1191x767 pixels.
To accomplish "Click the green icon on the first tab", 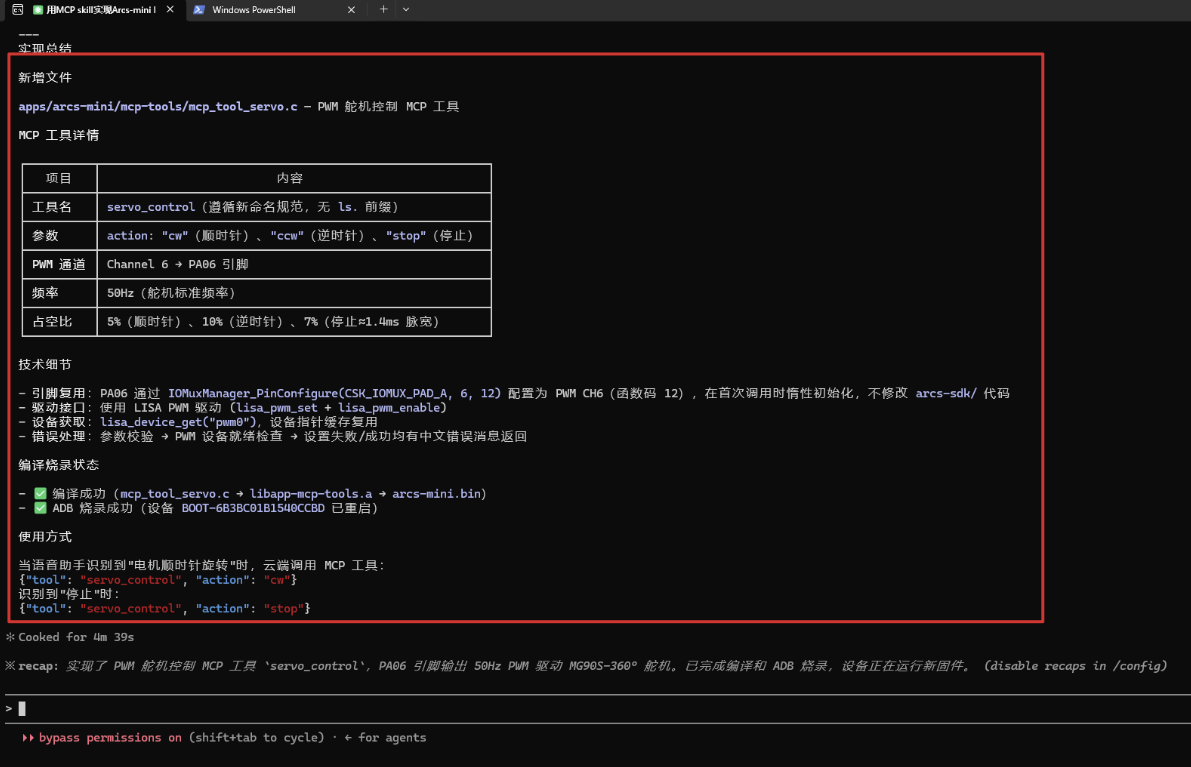I will [38, 10].
